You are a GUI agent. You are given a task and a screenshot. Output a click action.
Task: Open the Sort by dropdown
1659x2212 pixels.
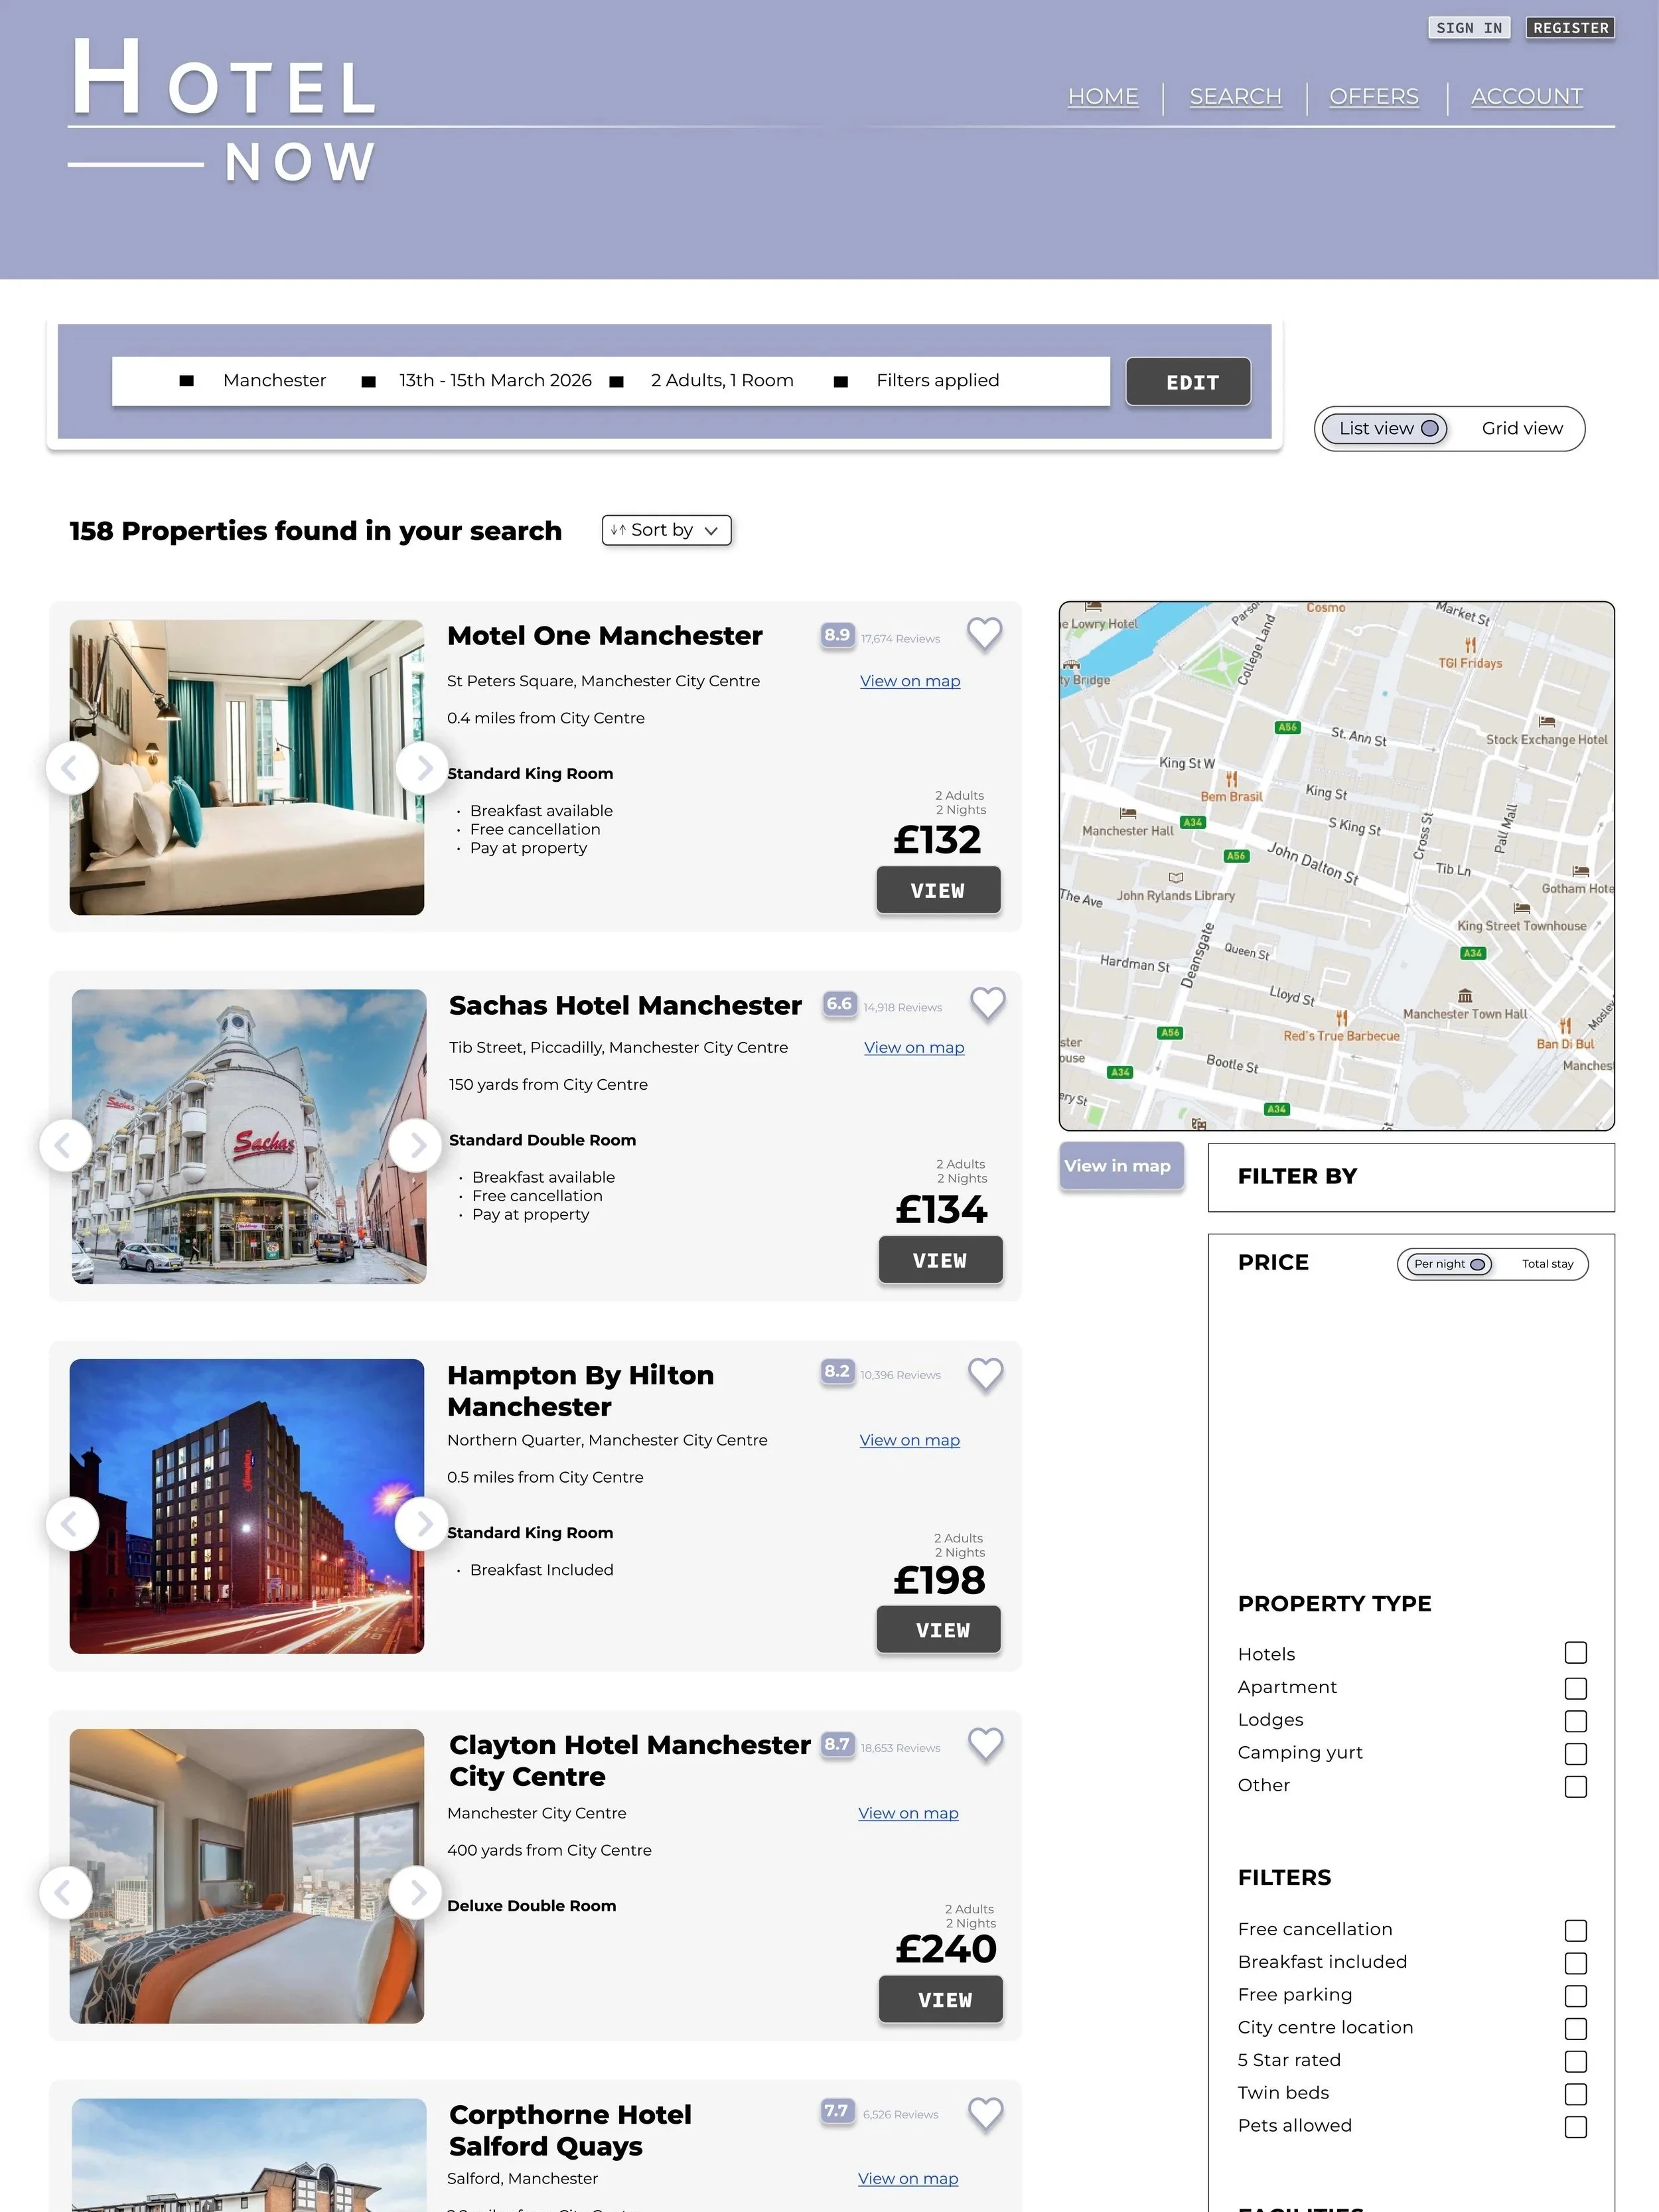click(666, 530)
